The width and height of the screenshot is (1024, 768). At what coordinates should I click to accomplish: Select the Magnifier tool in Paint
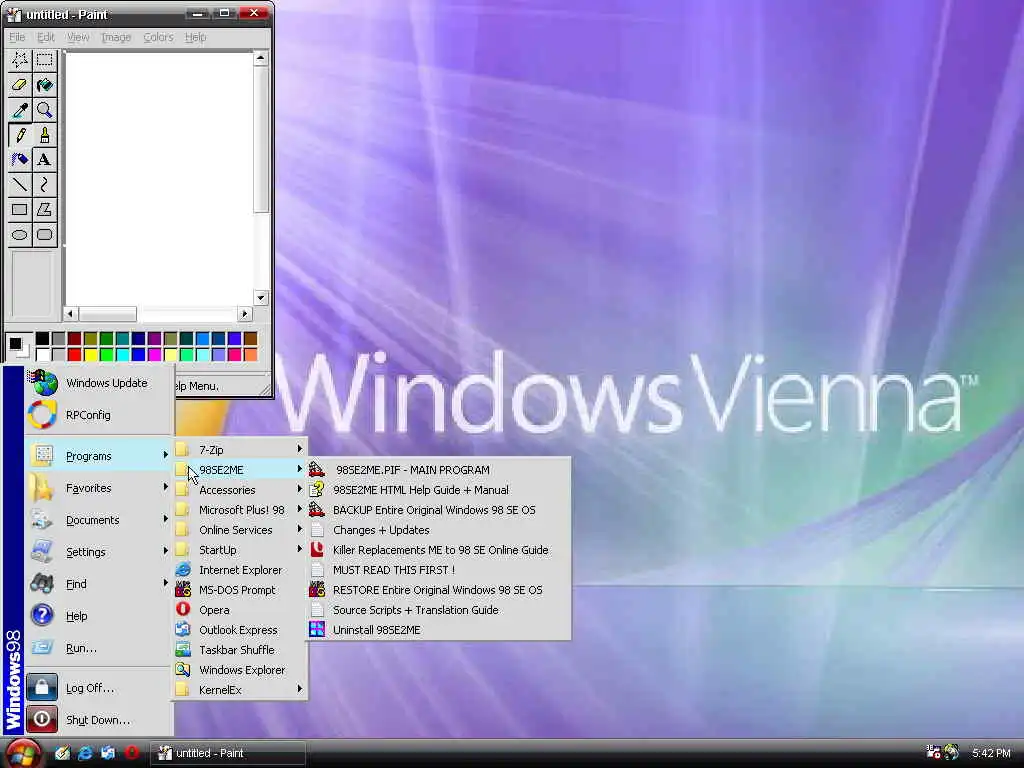44,110
